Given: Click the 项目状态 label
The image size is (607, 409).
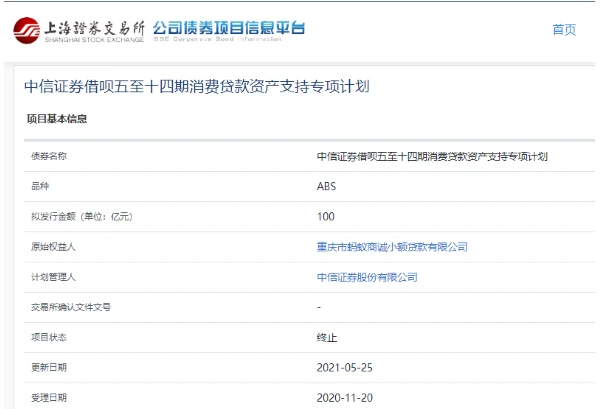Looking at the screenshot, I should pyautogui.click(x=49, y=337).
